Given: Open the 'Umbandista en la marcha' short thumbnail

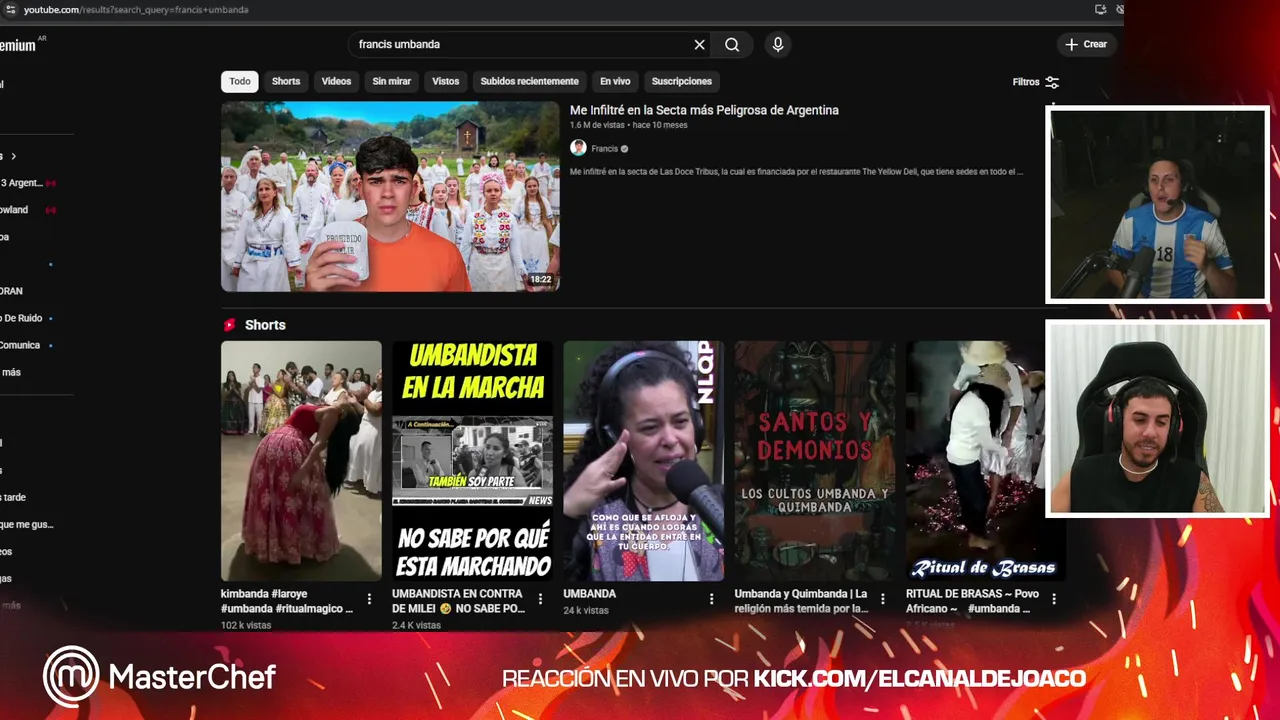Looking at the screenshot, I should 472,461.
